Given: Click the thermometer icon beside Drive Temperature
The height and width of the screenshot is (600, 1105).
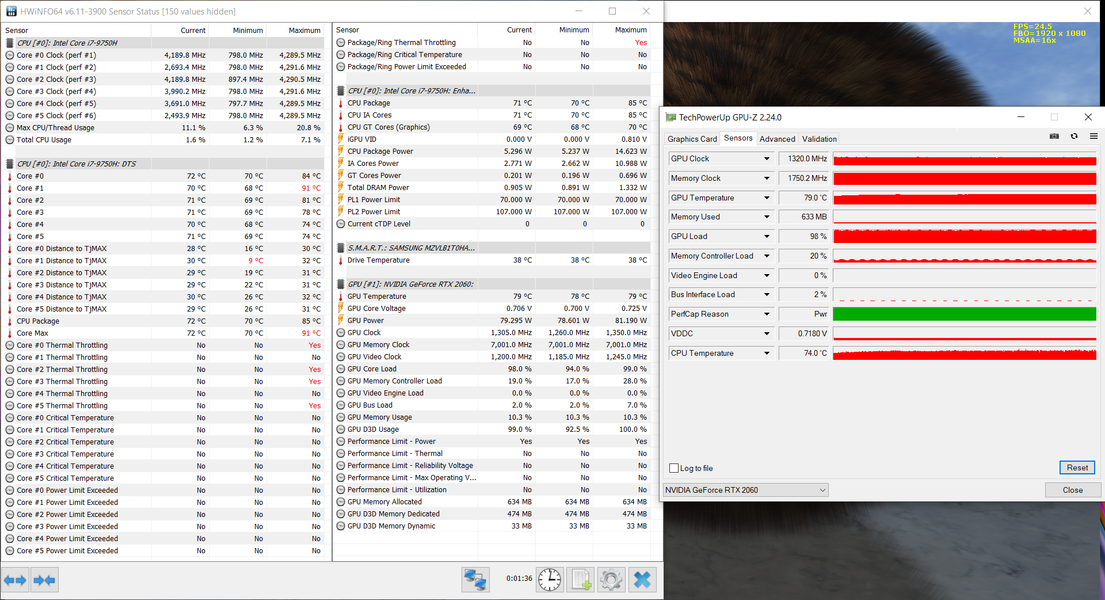Looking at the screenshot, I should coord(340,260).
